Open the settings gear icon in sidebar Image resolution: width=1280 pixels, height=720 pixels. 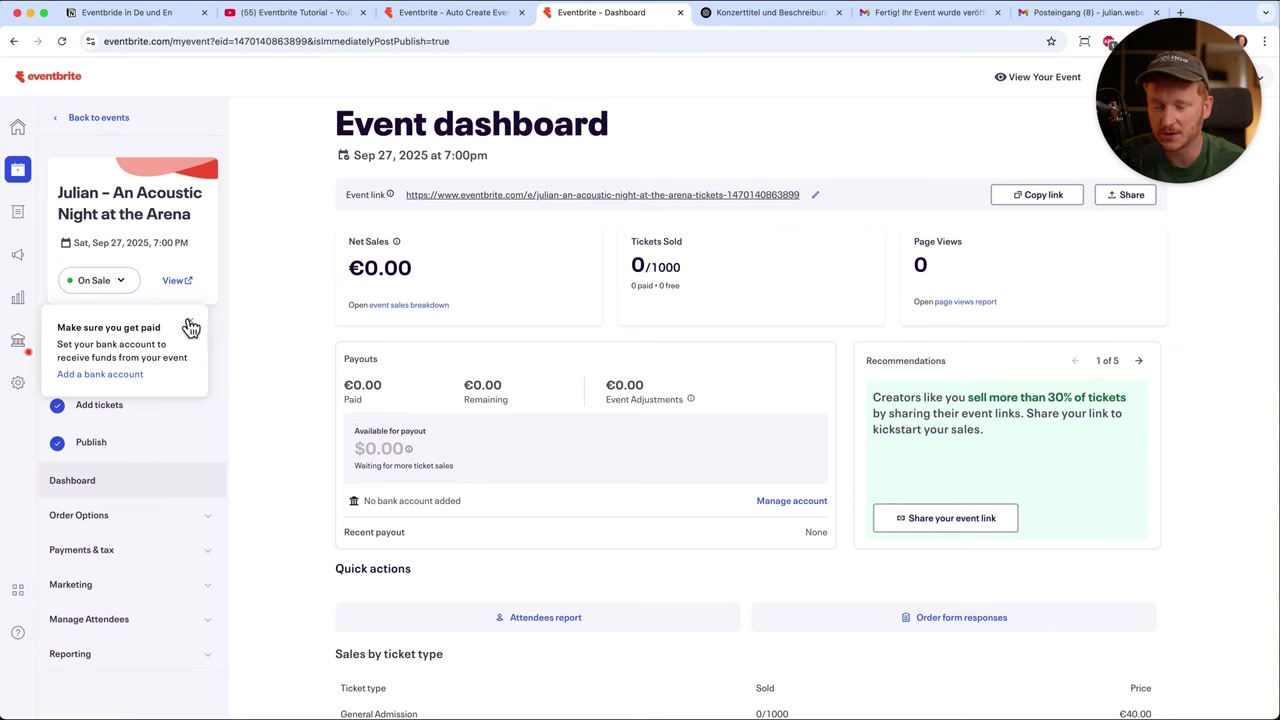[18, 383]
